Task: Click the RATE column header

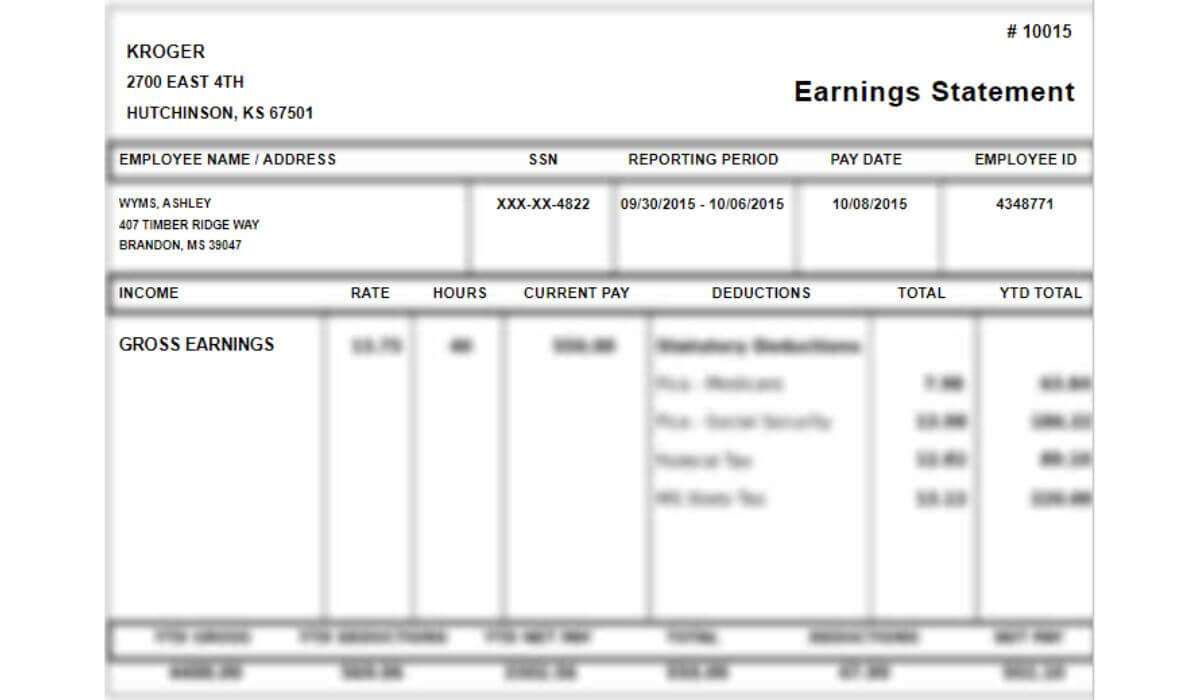Action: (369, 293)
